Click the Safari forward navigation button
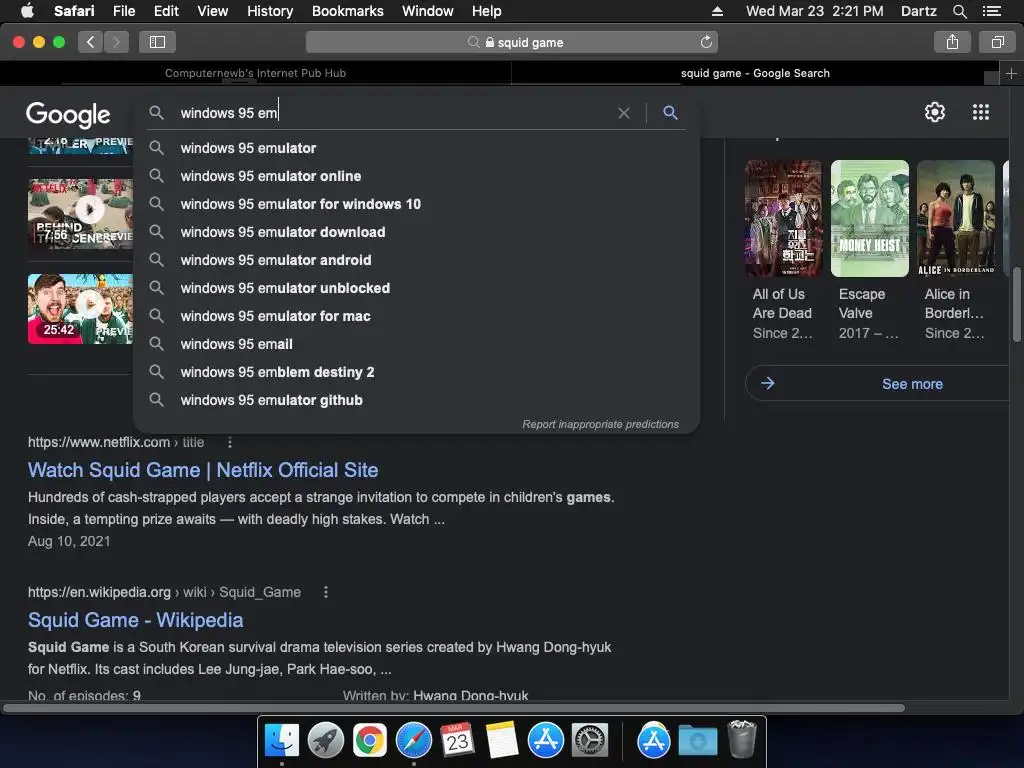This screenshot has width=1024, height=768. tap(116, 42)
